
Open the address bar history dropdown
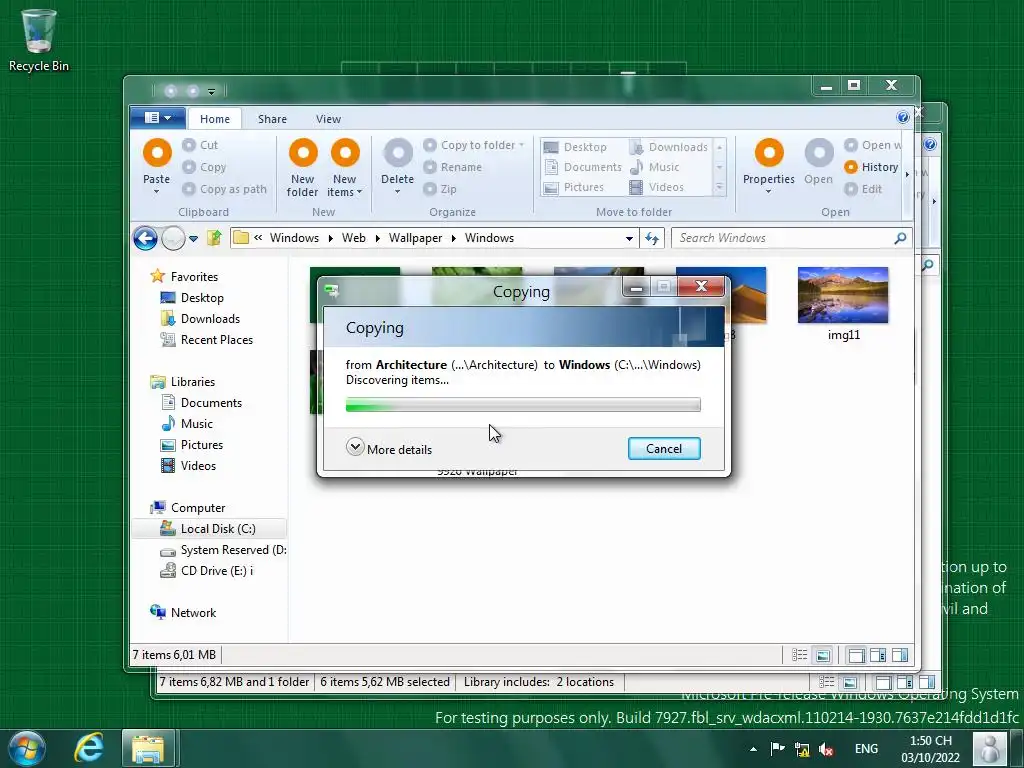tap(629, 238)
